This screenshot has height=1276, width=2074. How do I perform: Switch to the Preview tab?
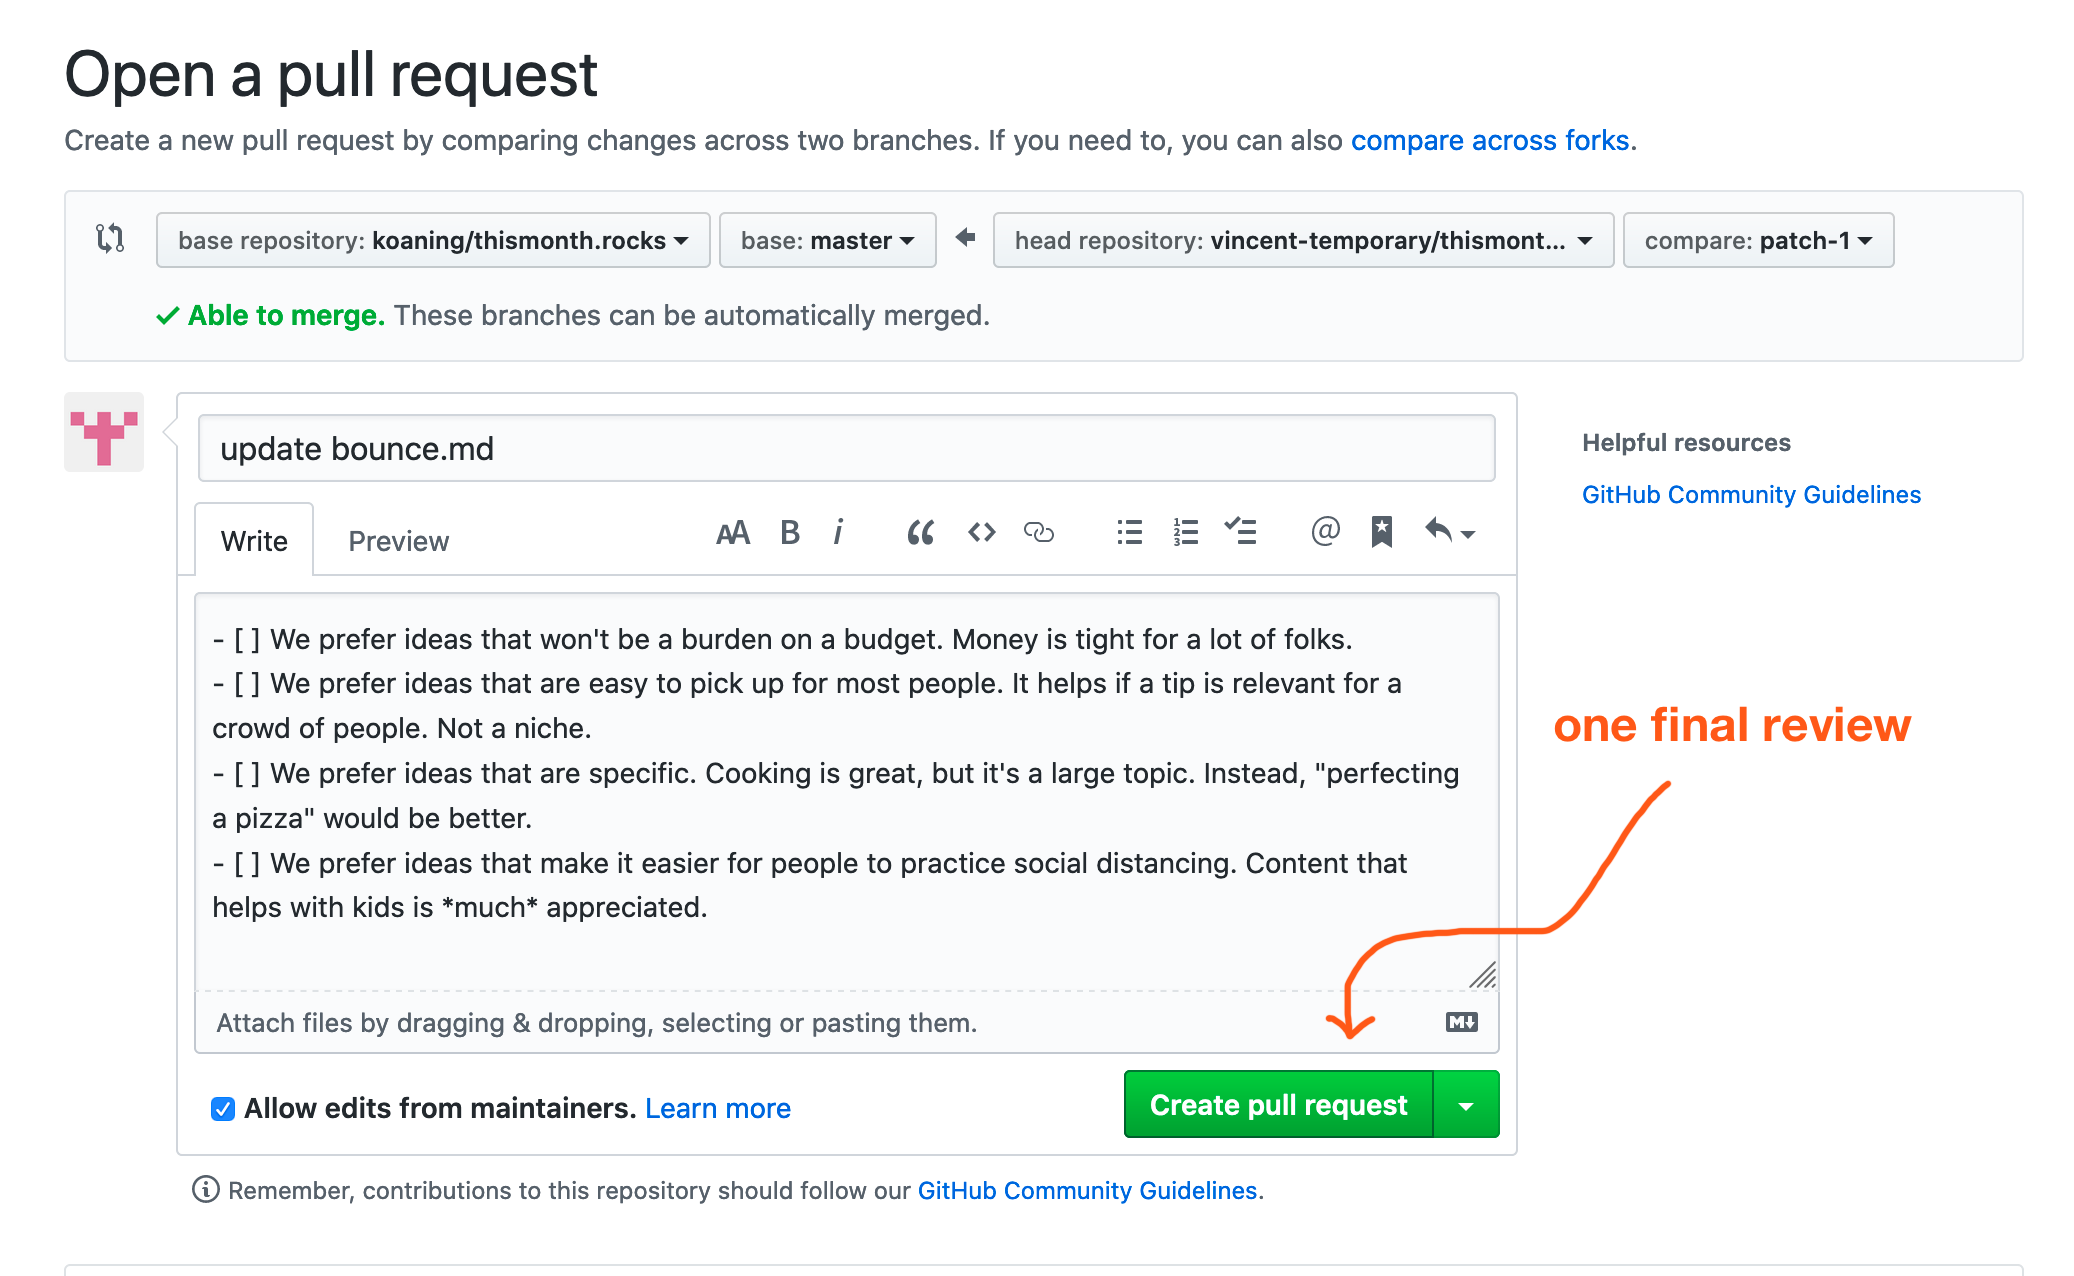coord(398,541)
